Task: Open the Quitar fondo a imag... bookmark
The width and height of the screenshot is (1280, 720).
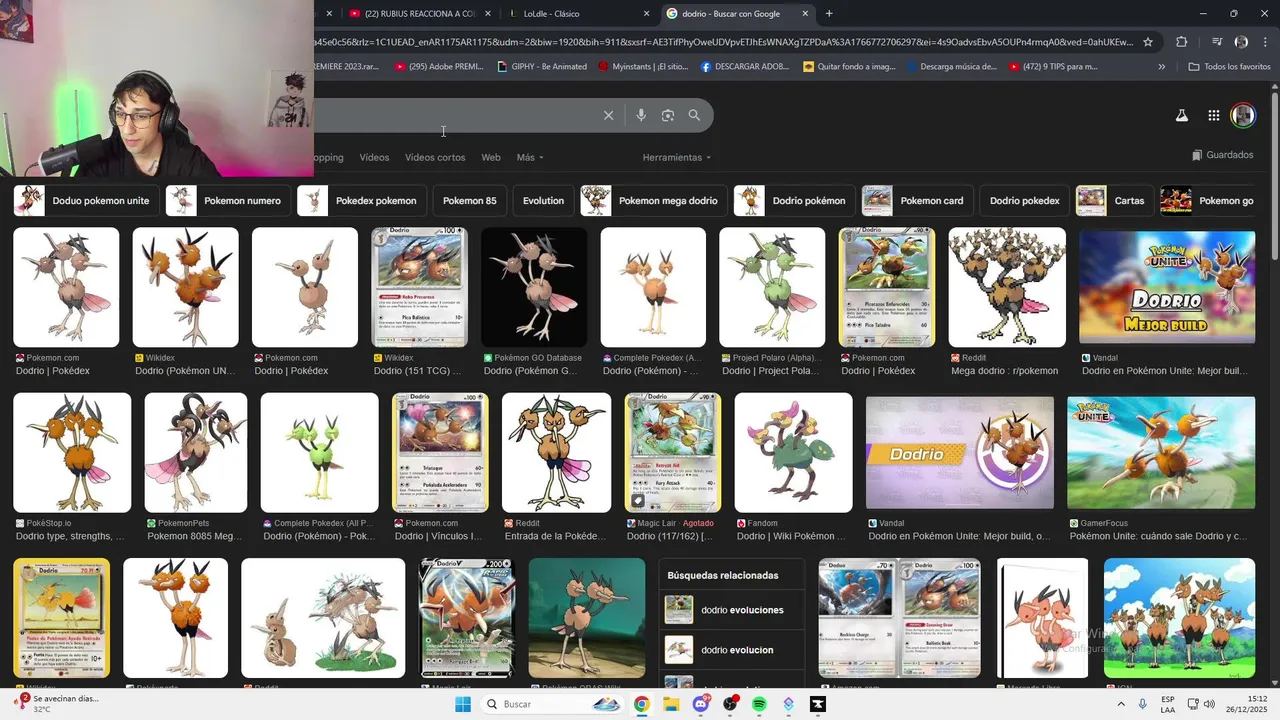Action: pos(849,67)
